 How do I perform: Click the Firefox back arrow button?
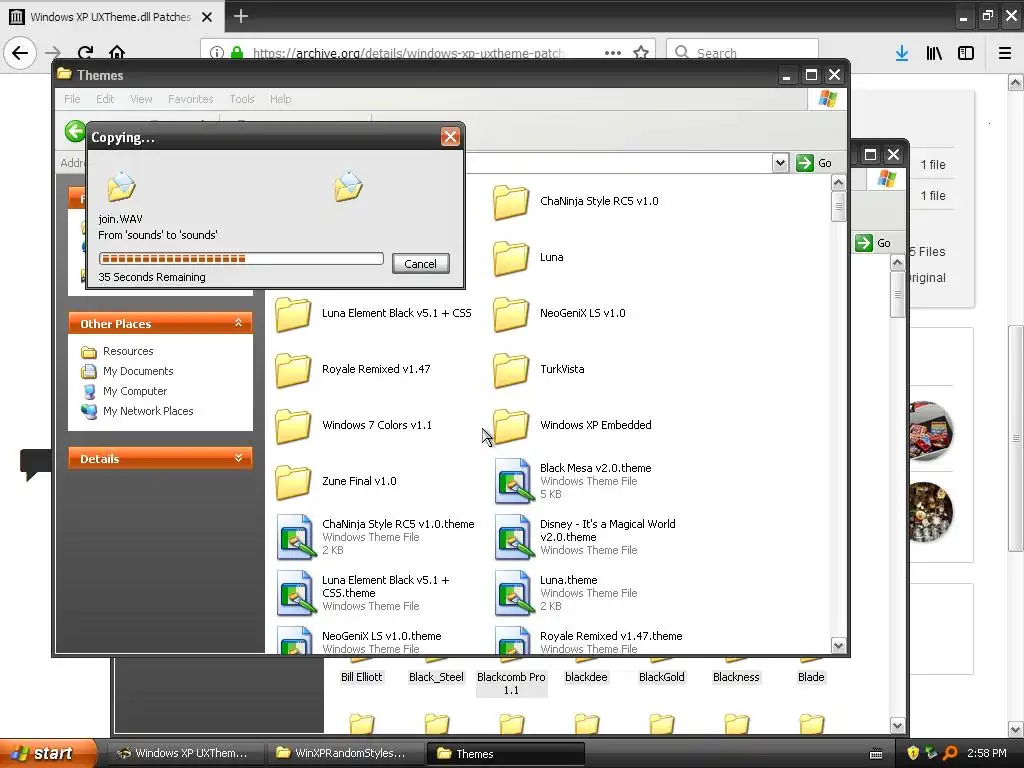20,52
